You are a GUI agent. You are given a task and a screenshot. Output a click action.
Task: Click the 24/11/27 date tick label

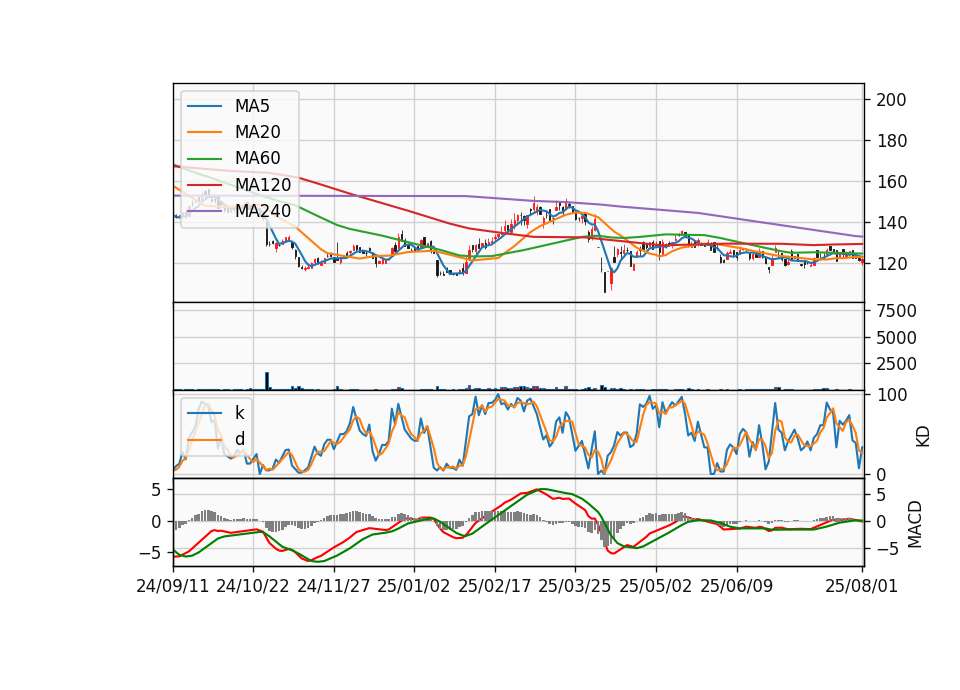[334, 586]
